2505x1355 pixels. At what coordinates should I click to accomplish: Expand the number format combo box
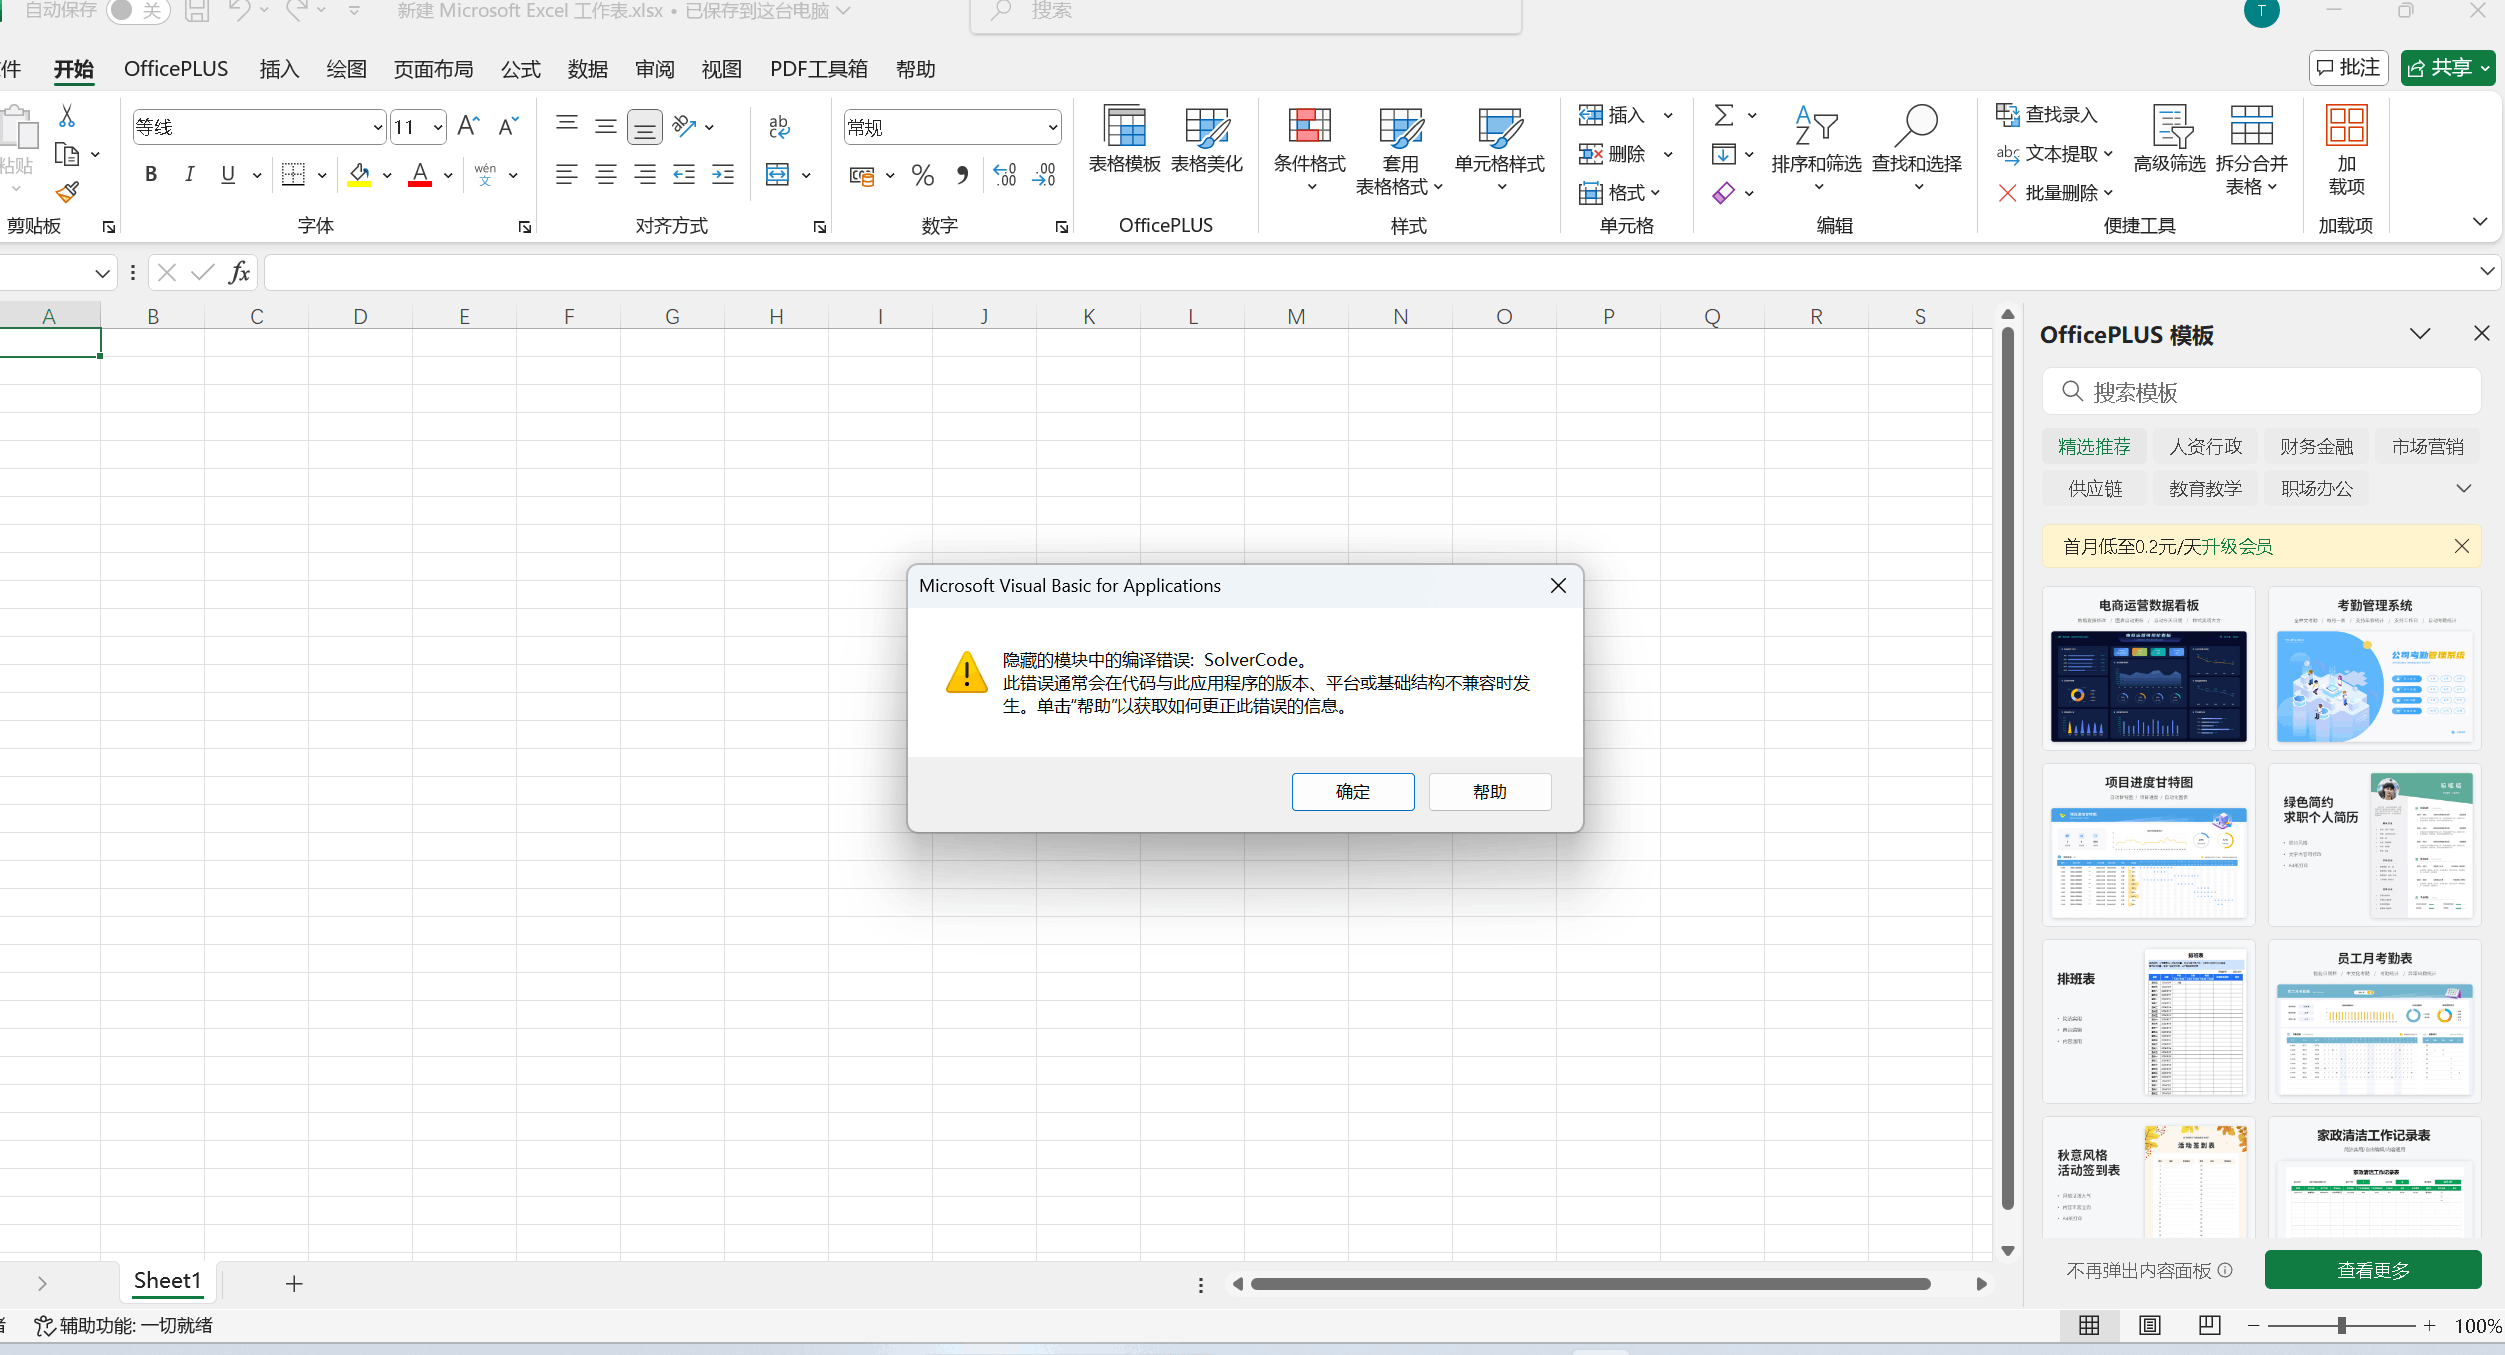pos(1052,127)
